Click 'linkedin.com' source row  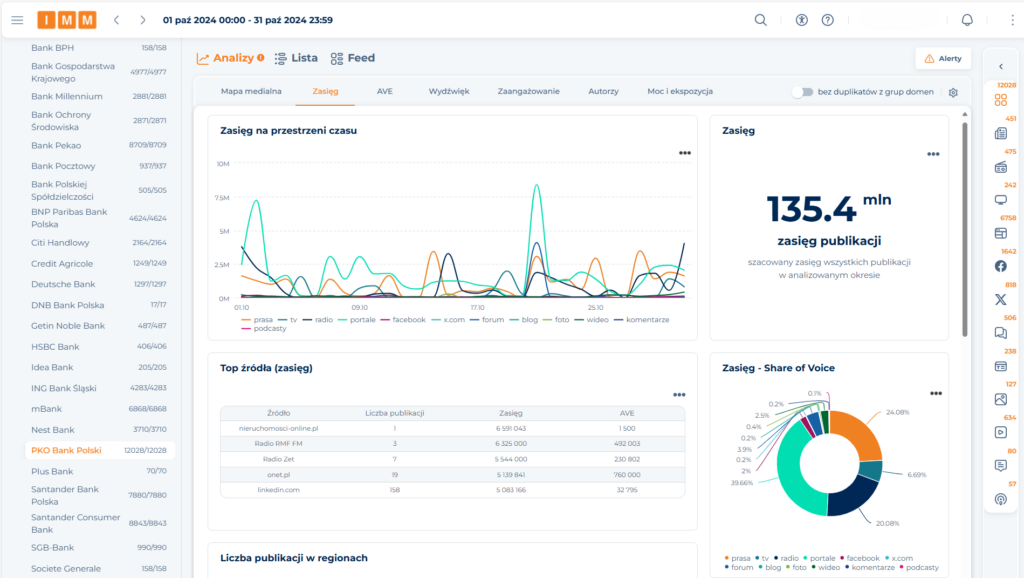[x=453, y=490]
